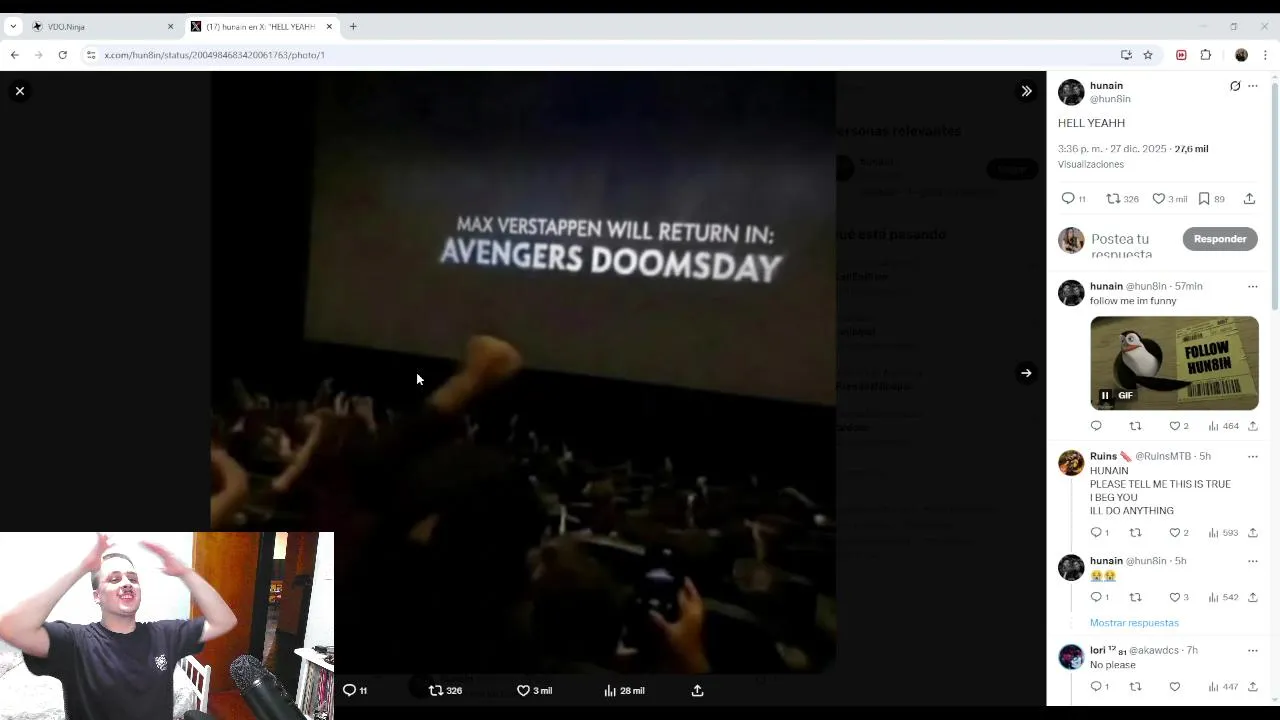Viewport: 1280px width, 720px height.
Task: Repost hunain's crying emoji comment
Action: click(x=1135, y=597)
